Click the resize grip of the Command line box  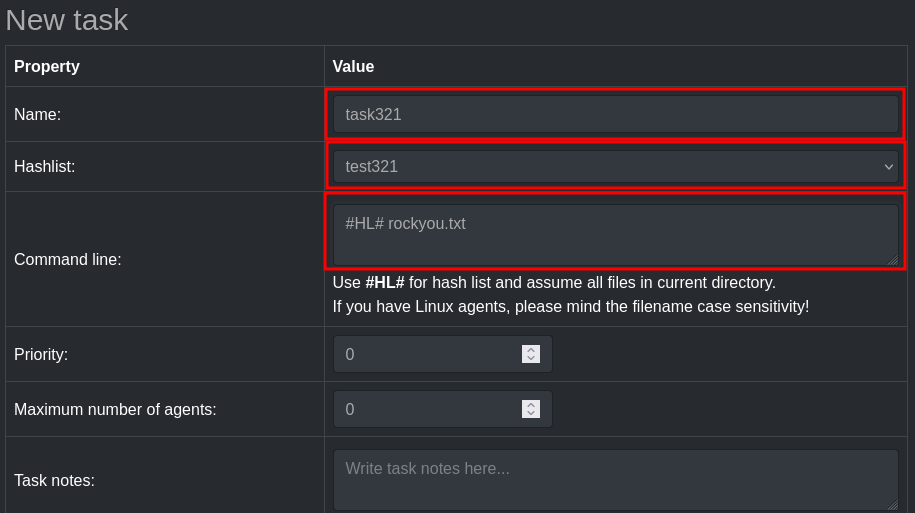893,260
